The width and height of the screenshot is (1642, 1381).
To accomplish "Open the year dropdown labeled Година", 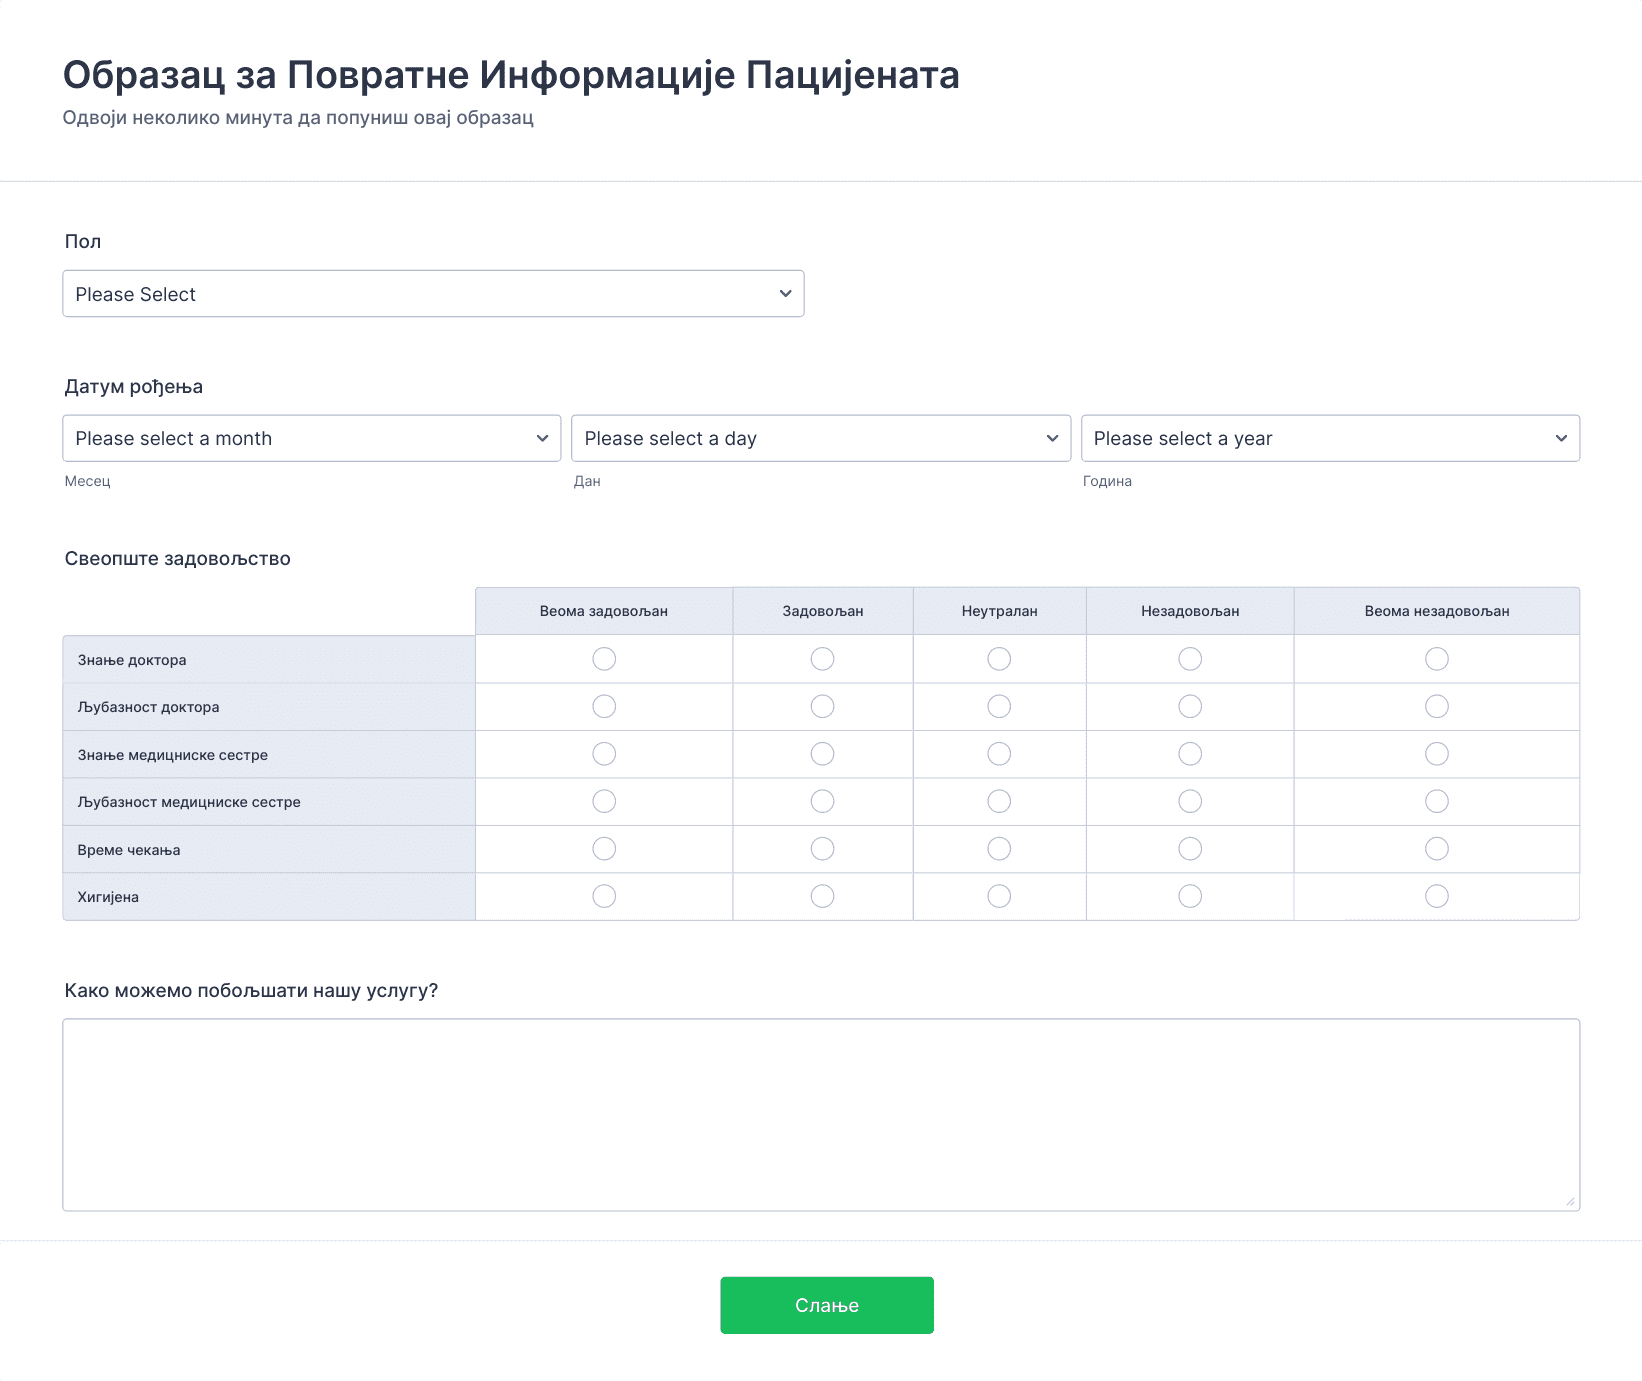I will [1330, 438].
